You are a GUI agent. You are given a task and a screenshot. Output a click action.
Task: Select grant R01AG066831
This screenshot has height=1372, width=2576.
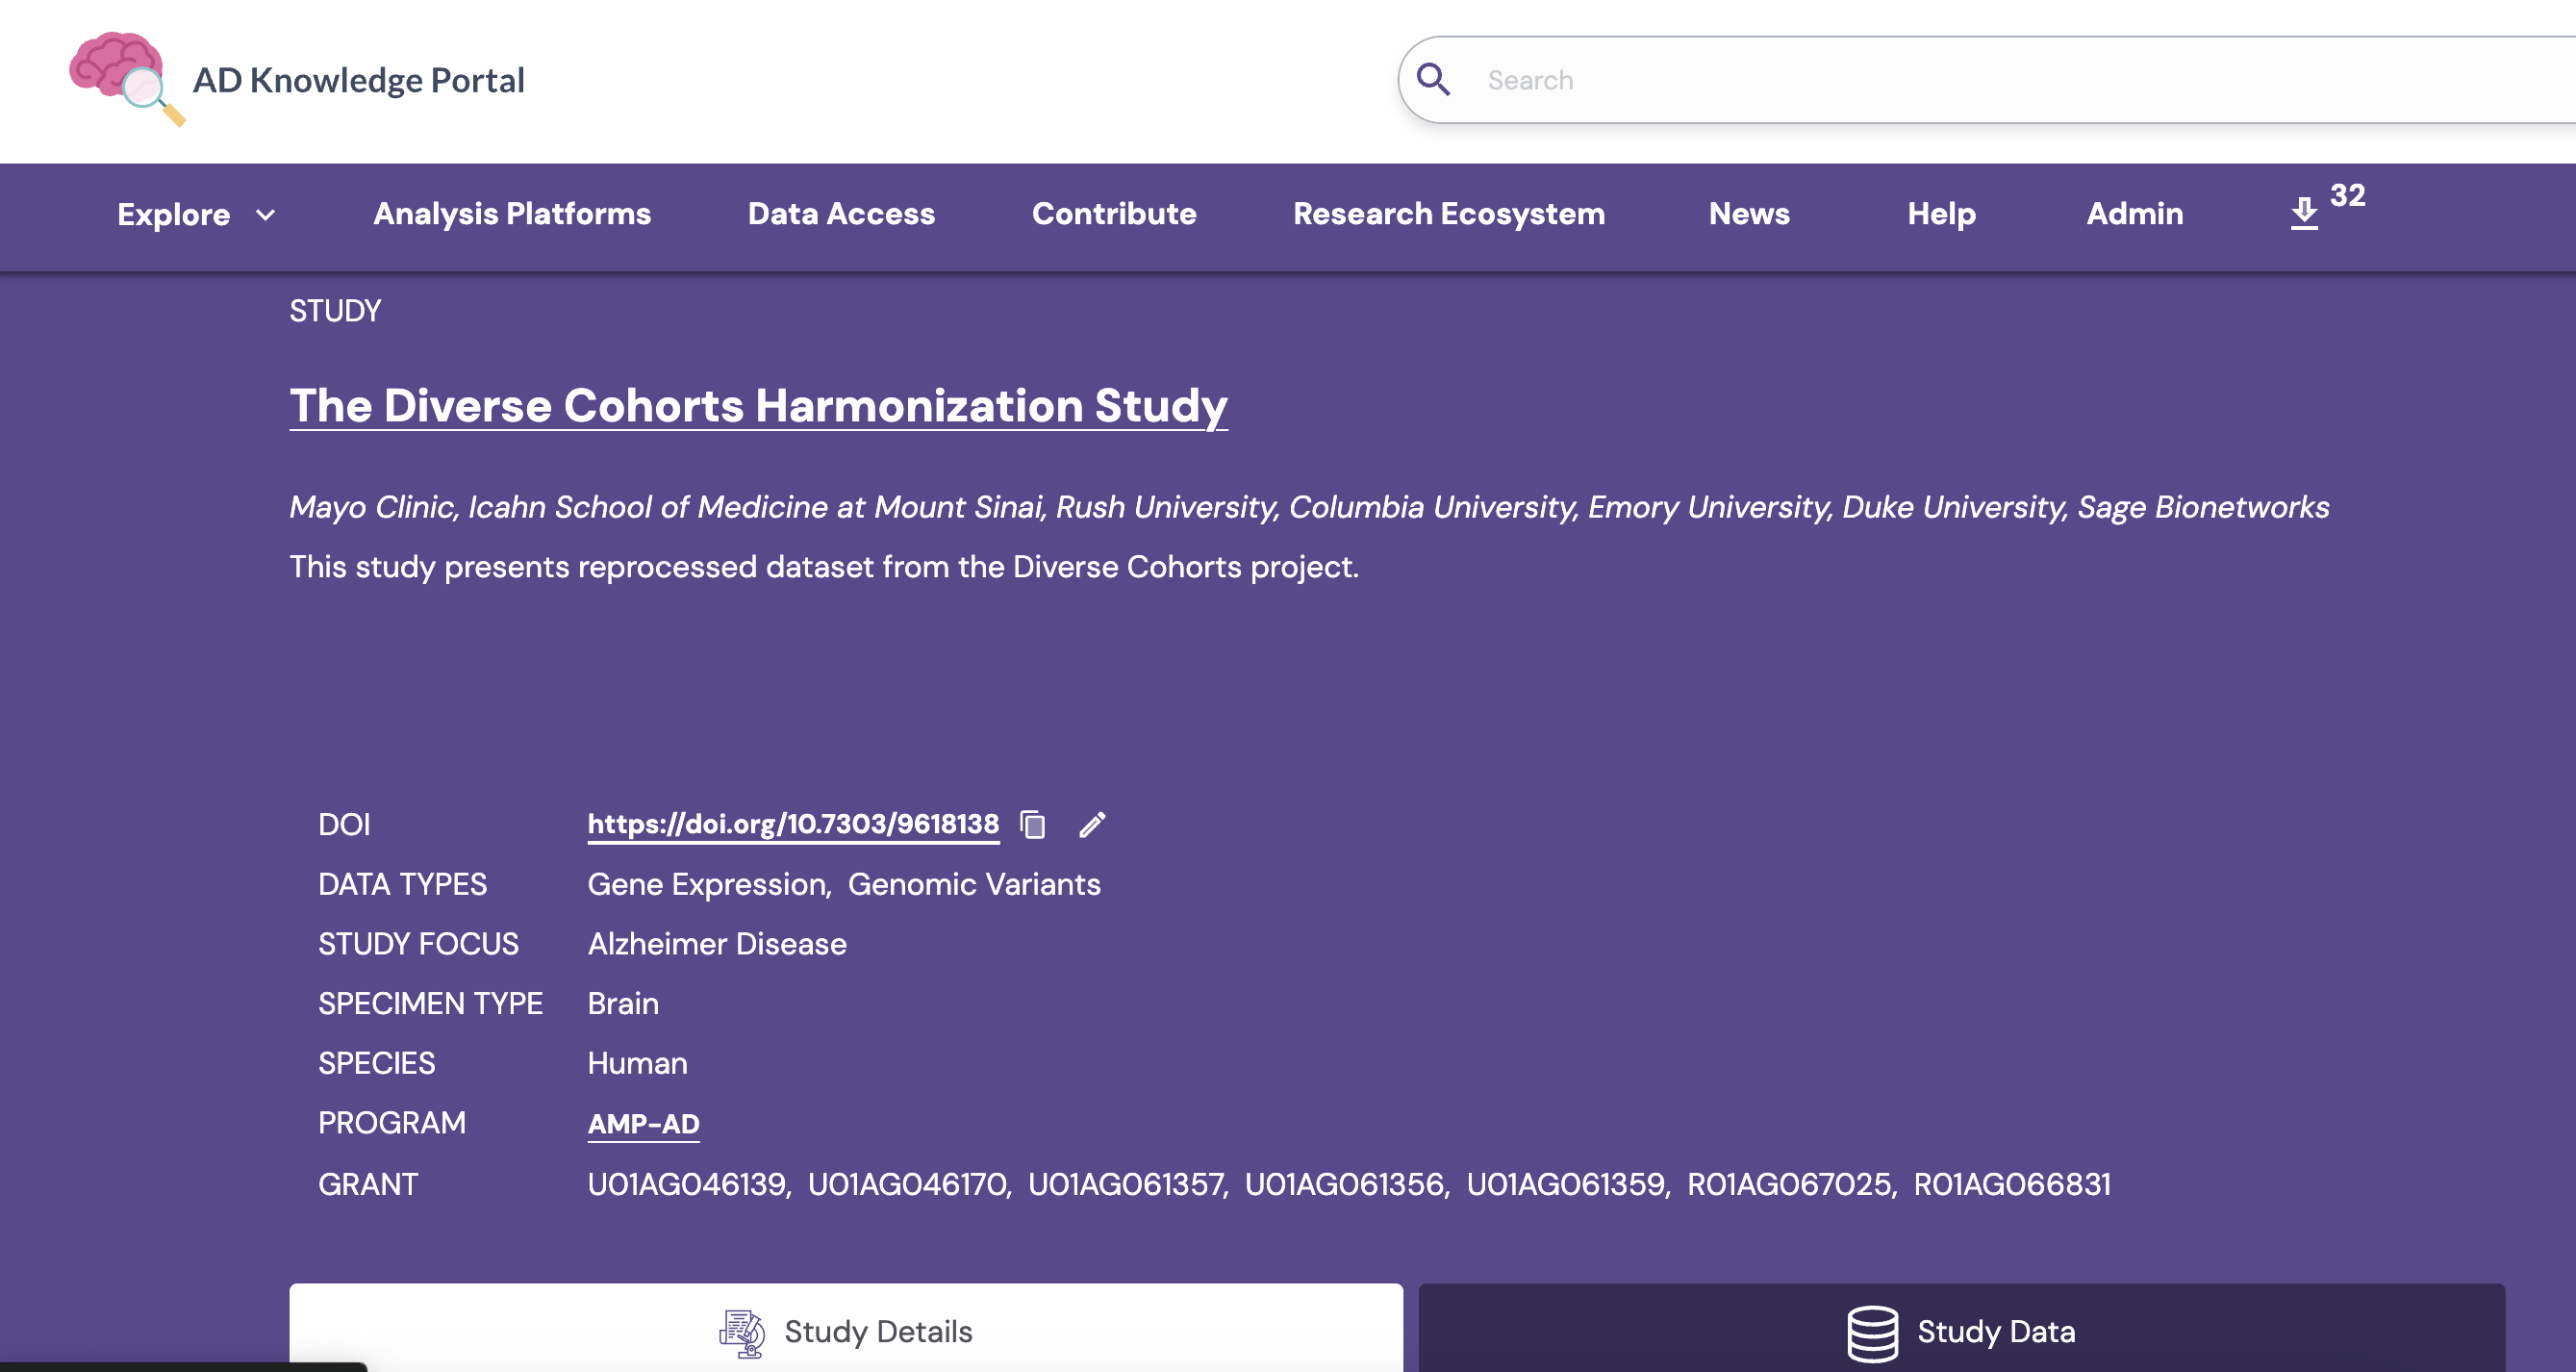click(x=2012, y=1184)
